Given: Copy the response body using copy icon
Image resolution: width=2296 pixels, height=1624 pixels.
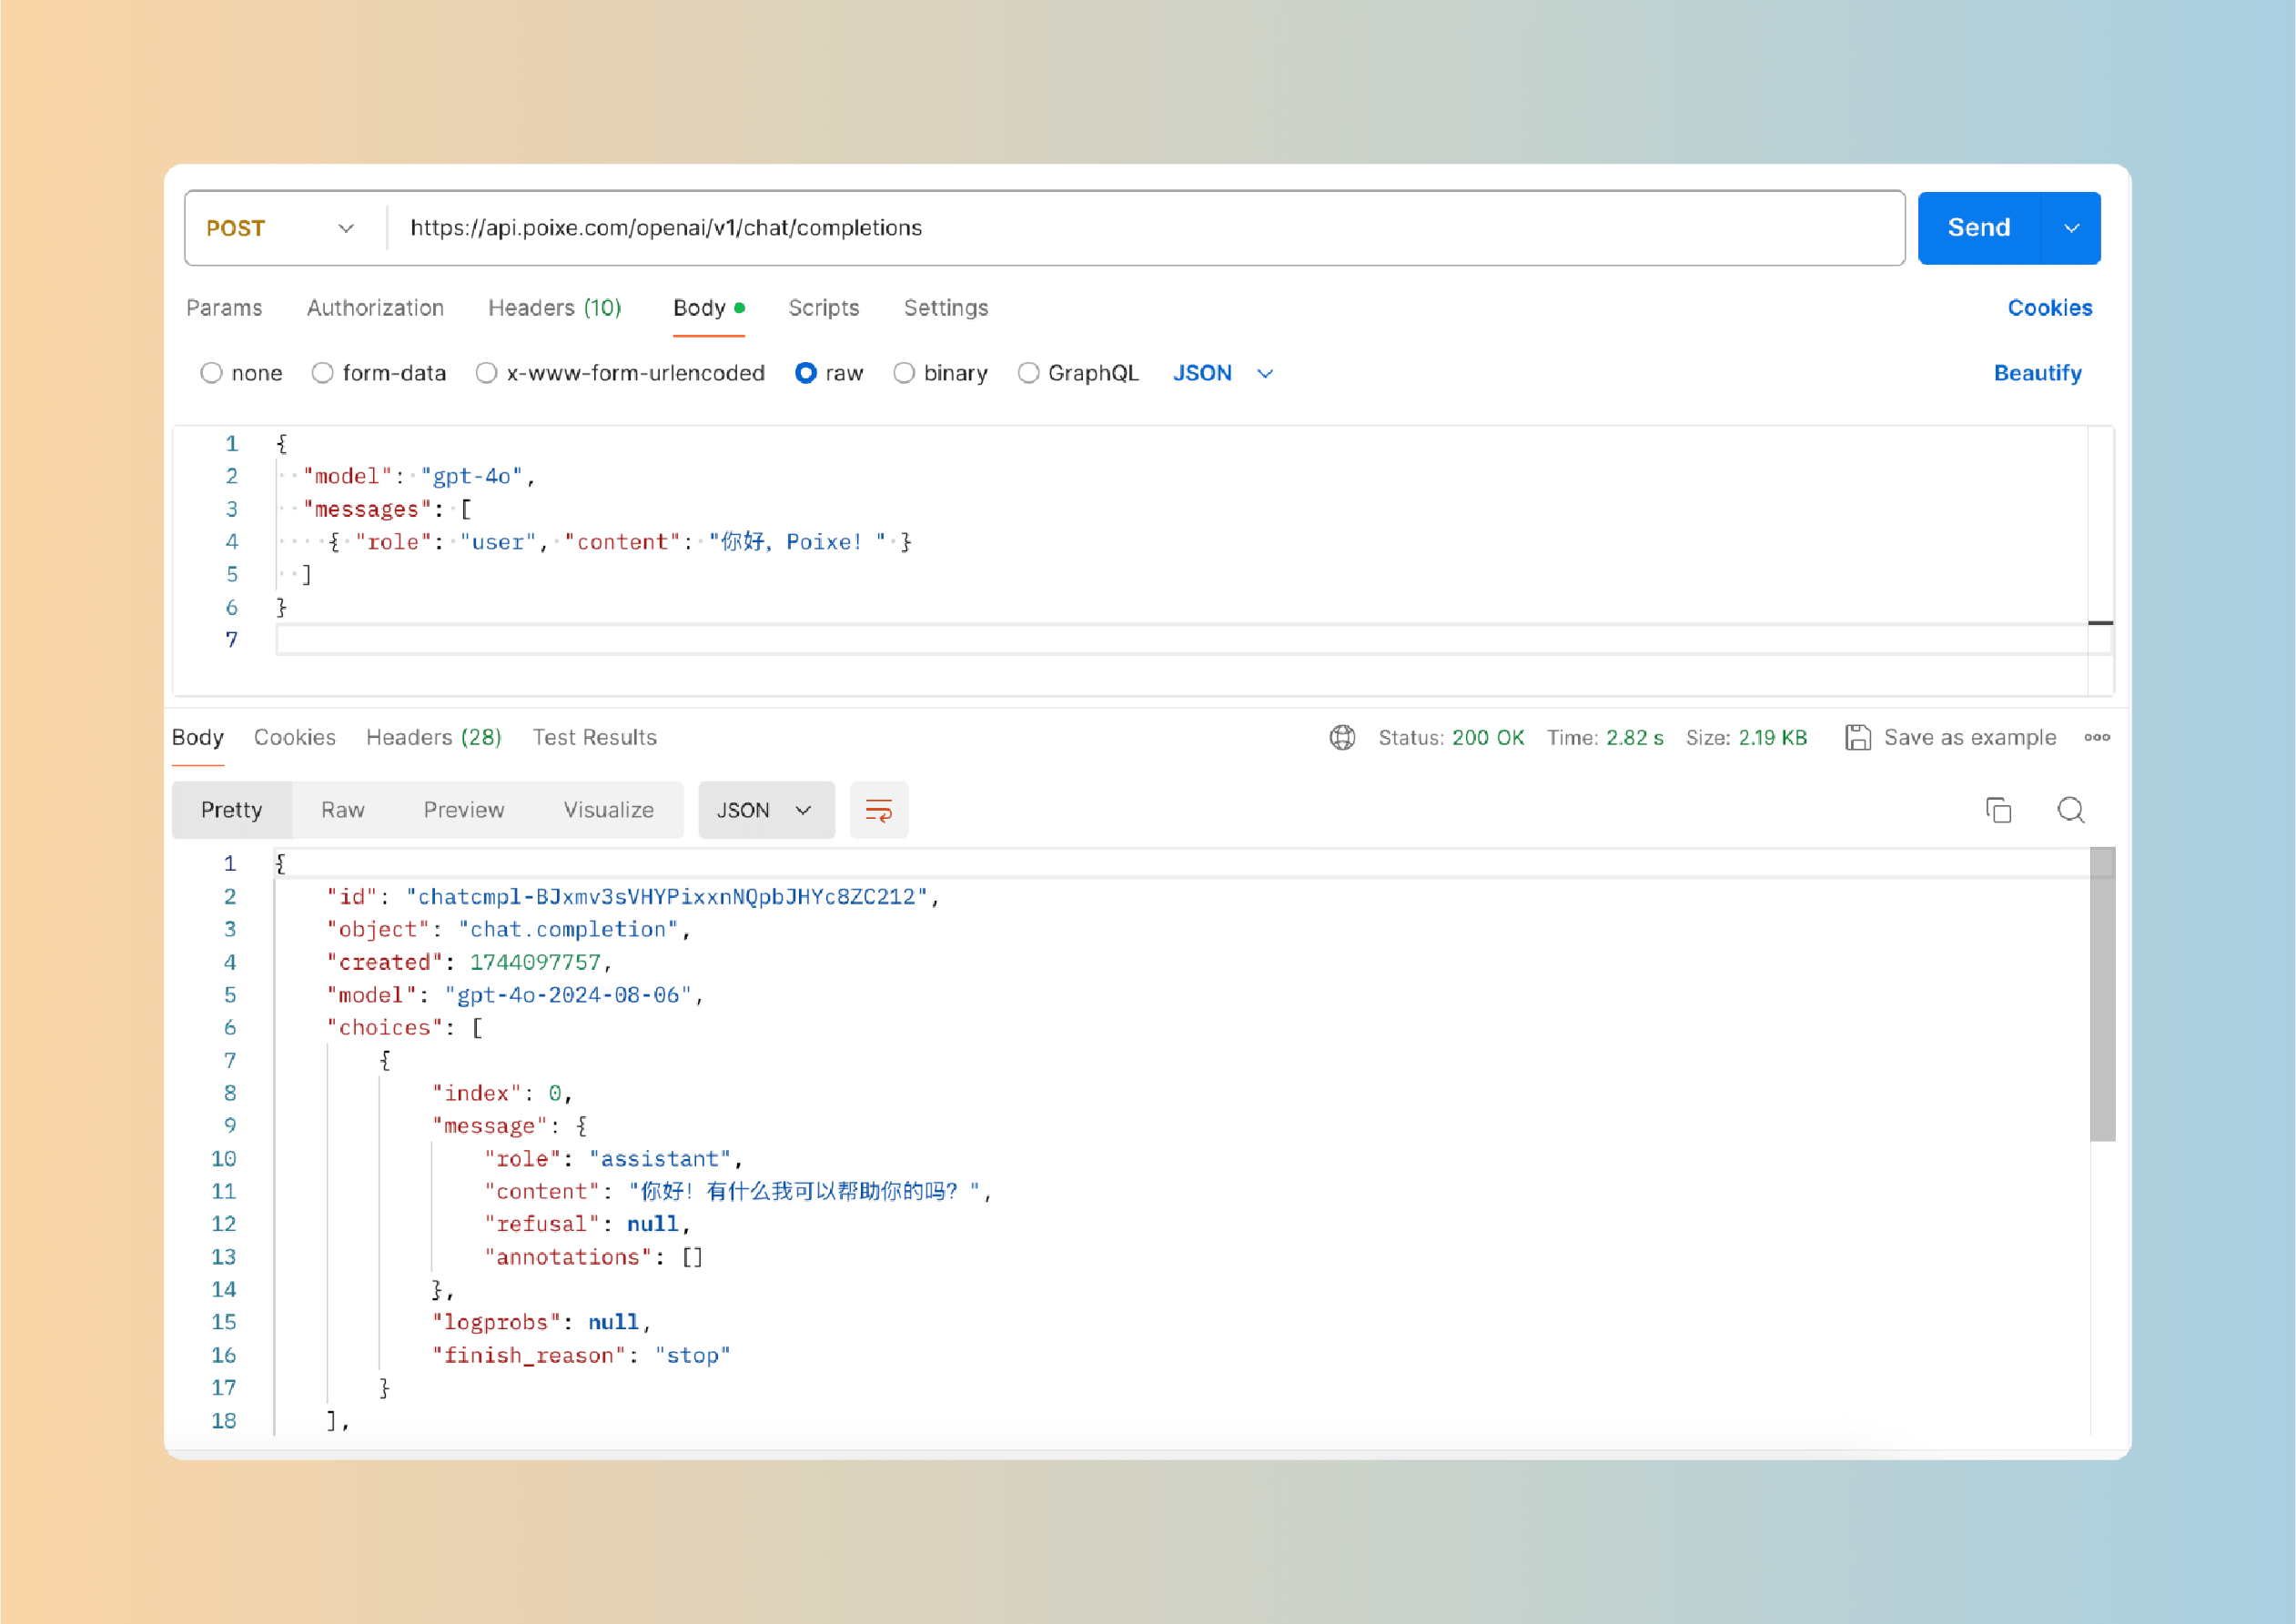Looking at the screenshot, I should click(1998, 810).
